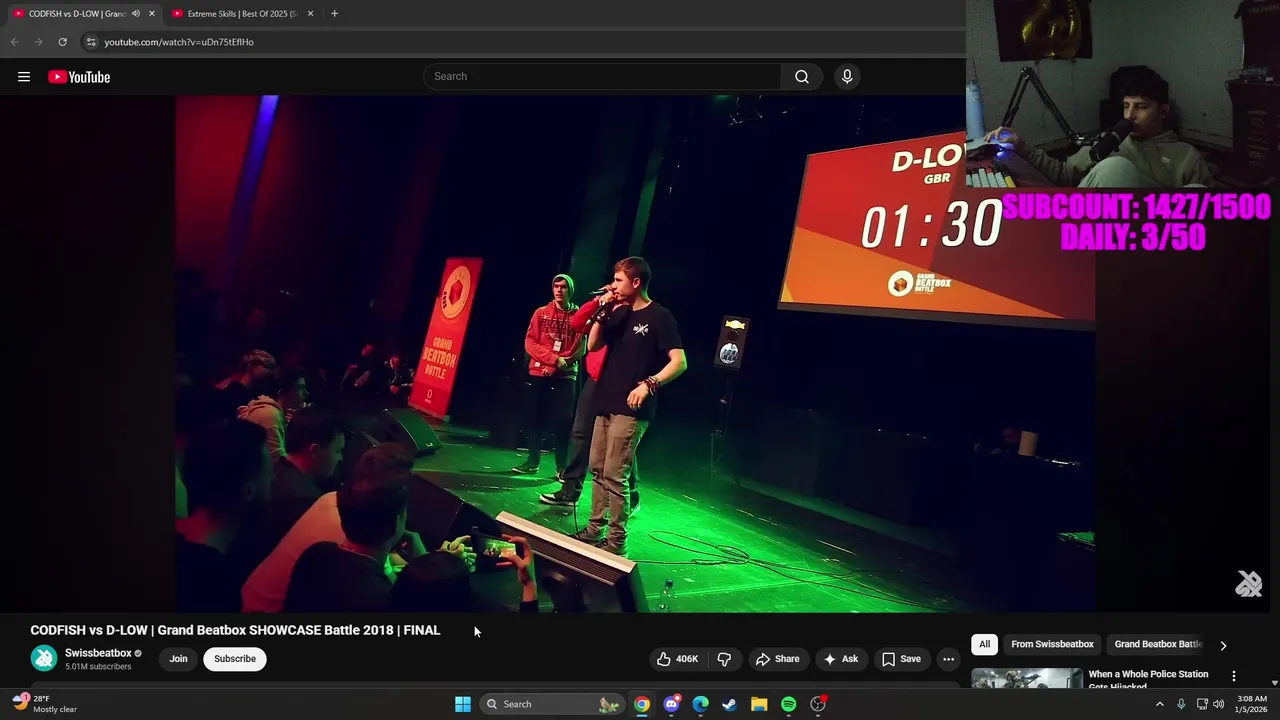Viewport: 1280px width, 720px height.
Task: Click the search magnifier button
Action: (801, 77)
